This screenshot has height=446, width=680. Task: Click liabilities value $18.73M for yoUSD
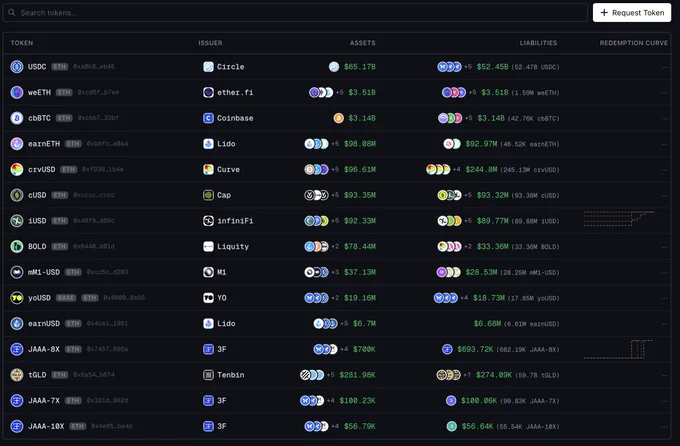click(489, 298)
